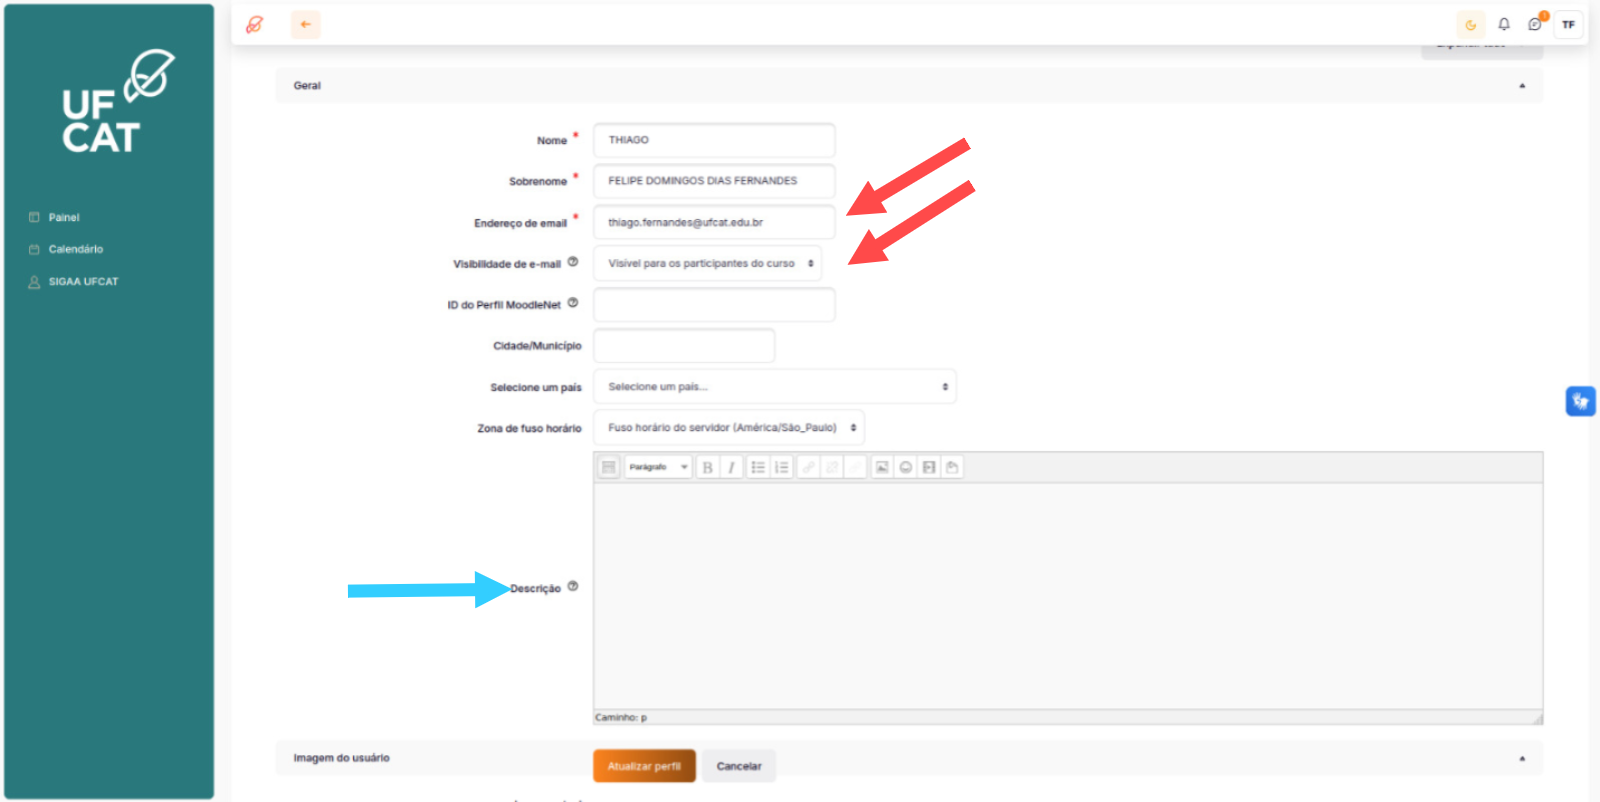The height and width of the screenshot is (802, 1600).
Task: Go back using the orange arrow button
Action: (x=306, y=25)
